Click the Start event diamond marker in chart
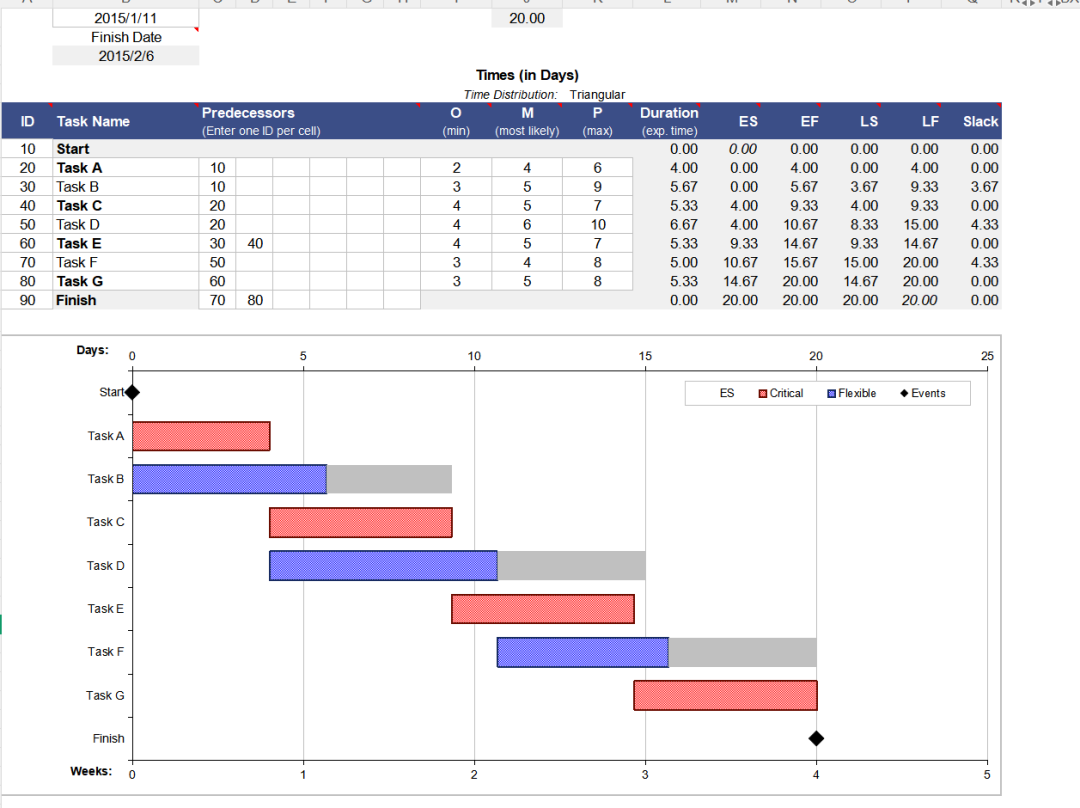 coord(133,392)
